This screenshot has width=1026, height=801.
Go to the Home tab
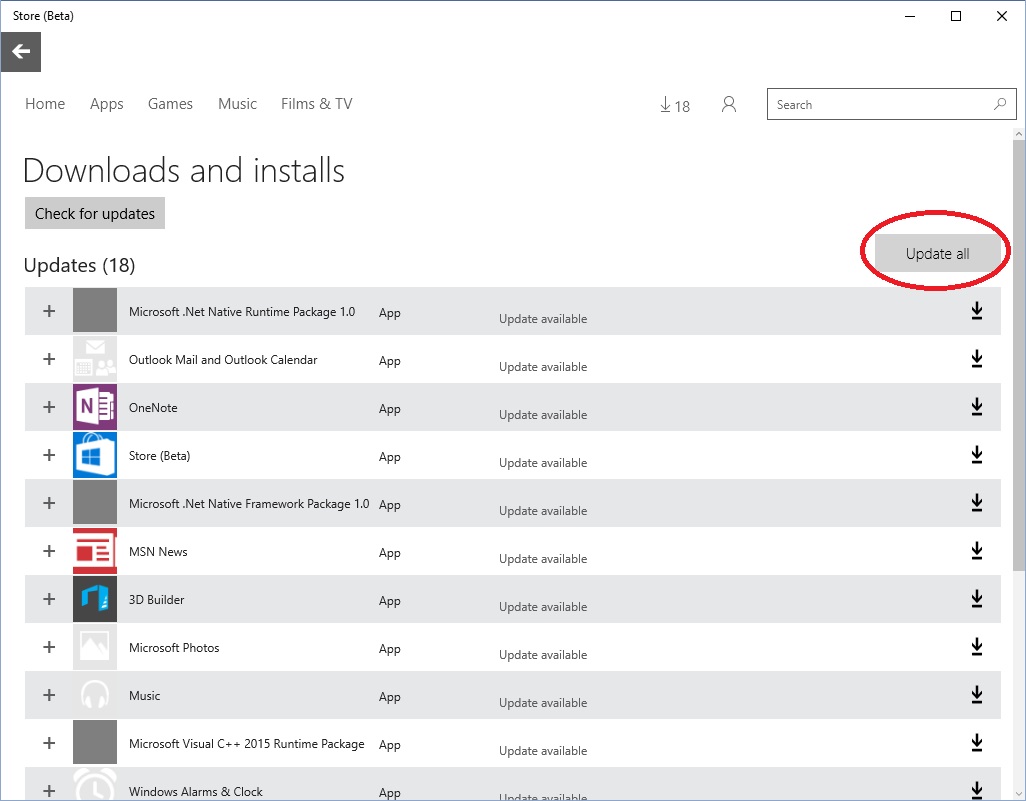point(45,103)
